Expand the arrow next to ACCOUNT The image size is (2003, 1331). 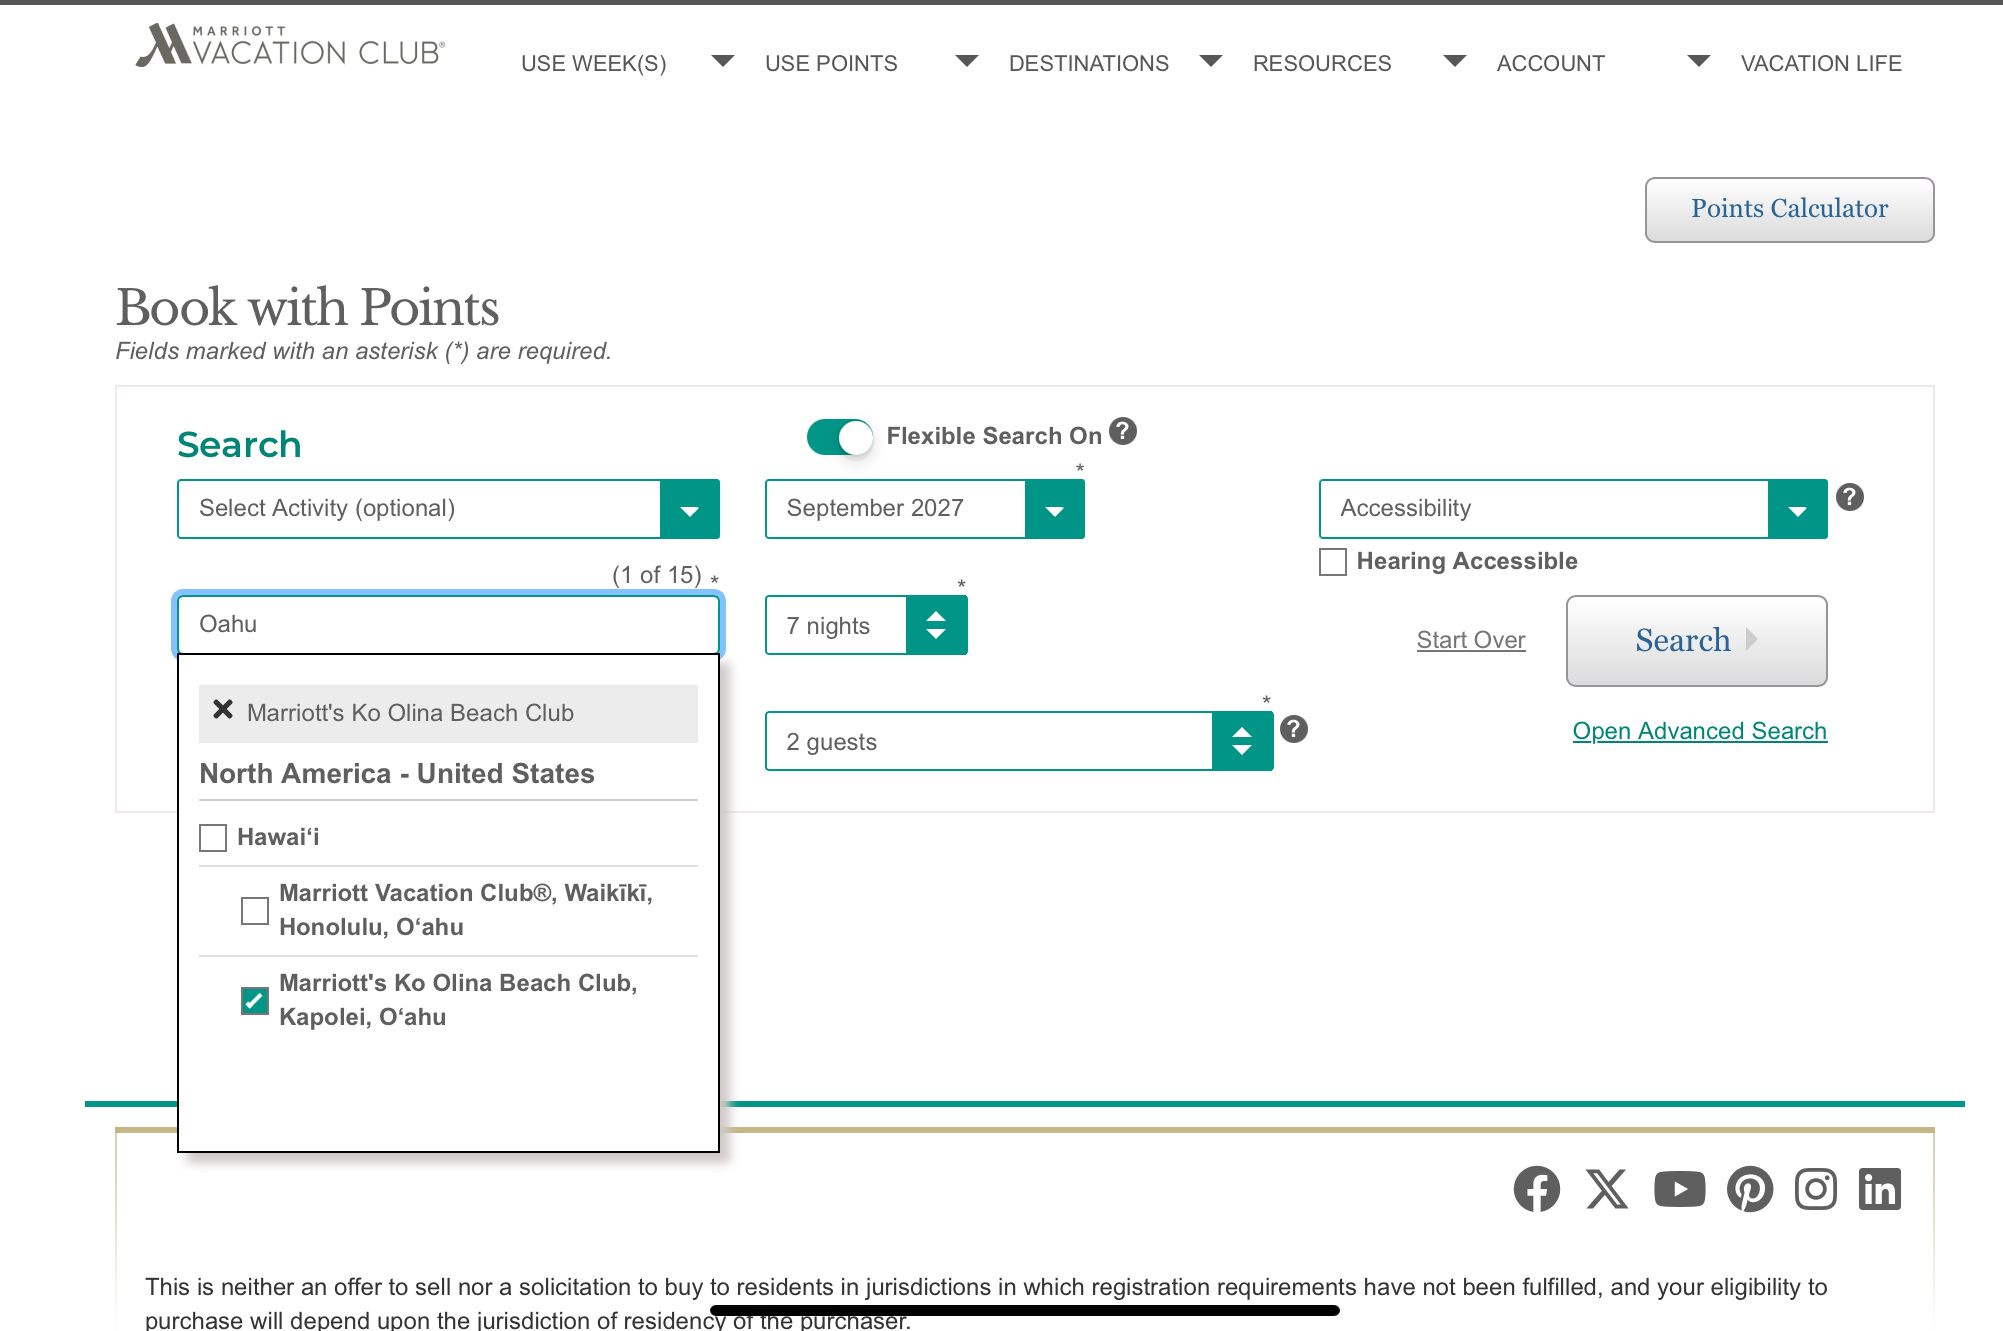point(1699,62)
